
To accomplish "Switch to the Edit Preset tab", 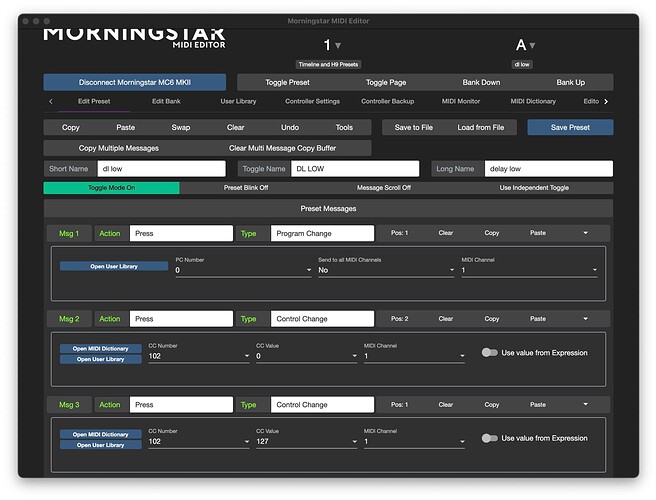I will point(94,101).
